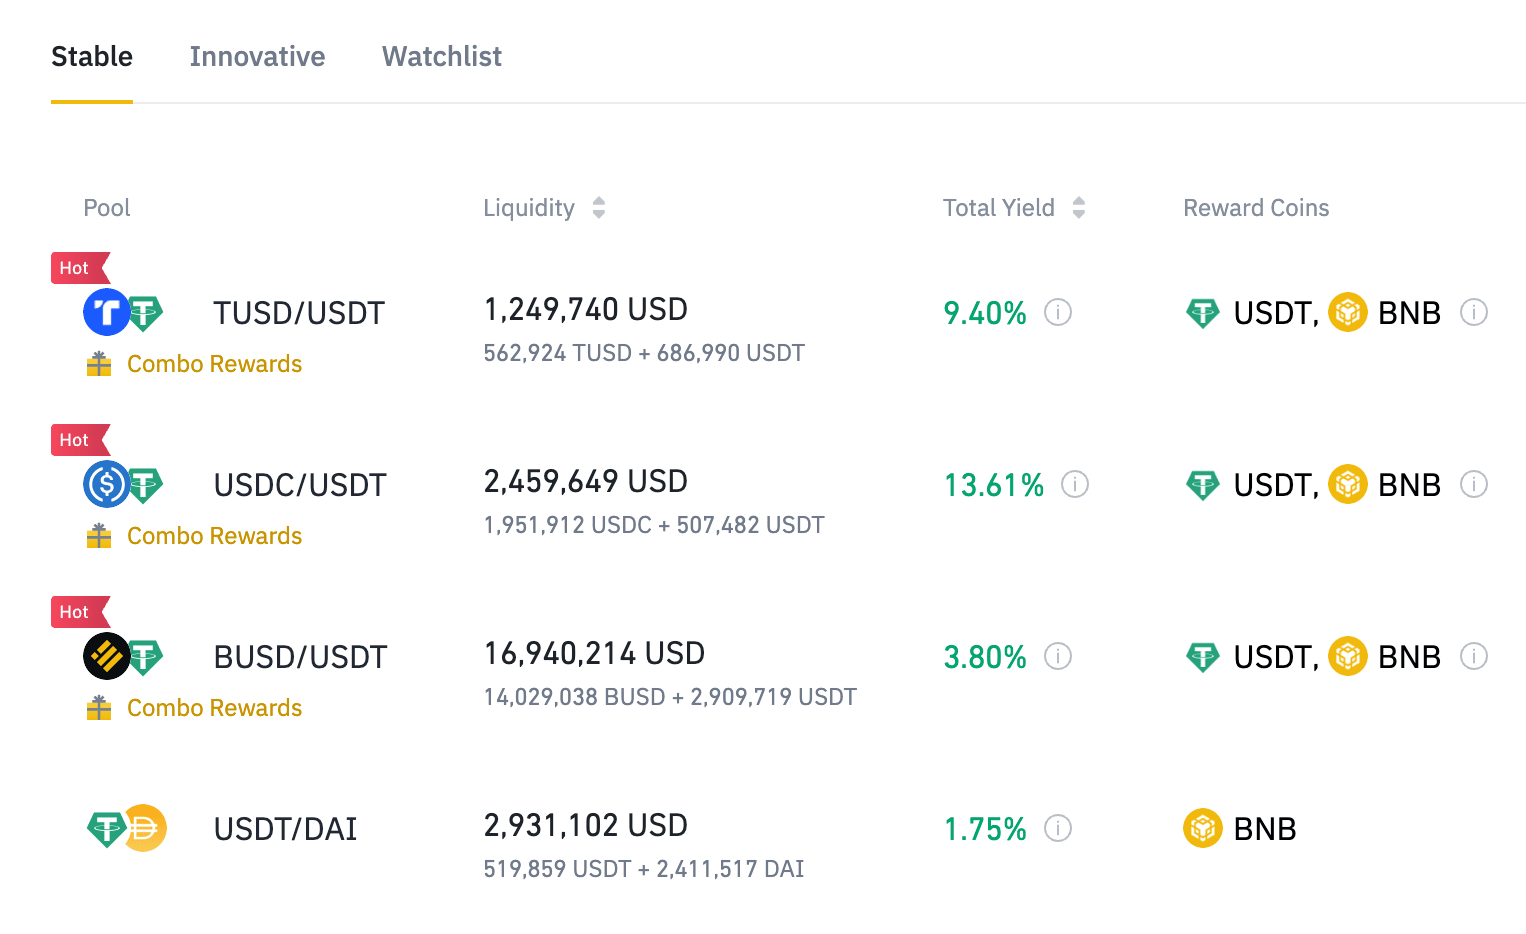The image size is (1526, 934).
Task: Click info icon next to 9.40% yield
Action: [1057, 312]
